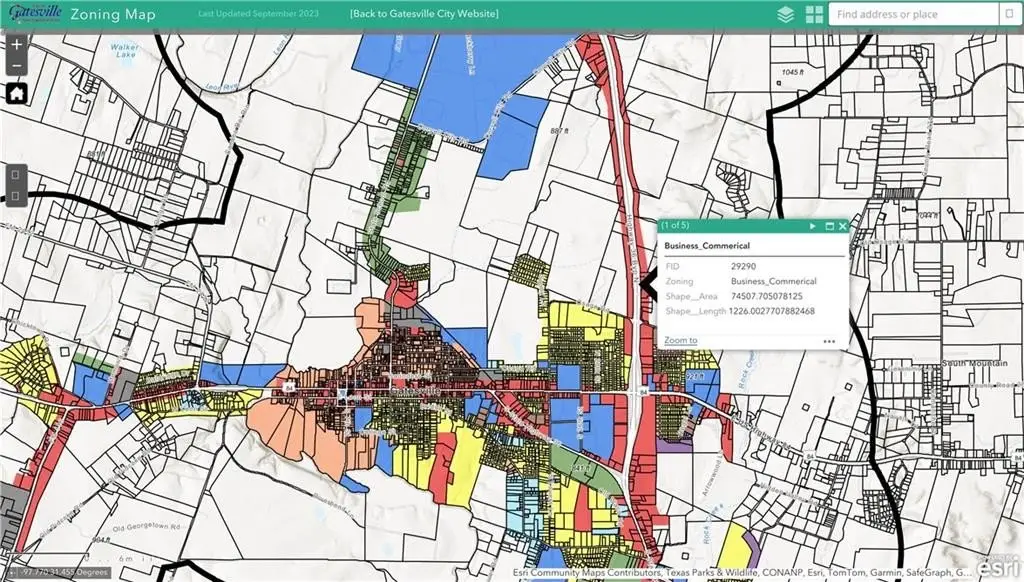This screenshot has width=1024, height=582.
Task: Click the upper widget button on left panel
Action: click(16, 175)
